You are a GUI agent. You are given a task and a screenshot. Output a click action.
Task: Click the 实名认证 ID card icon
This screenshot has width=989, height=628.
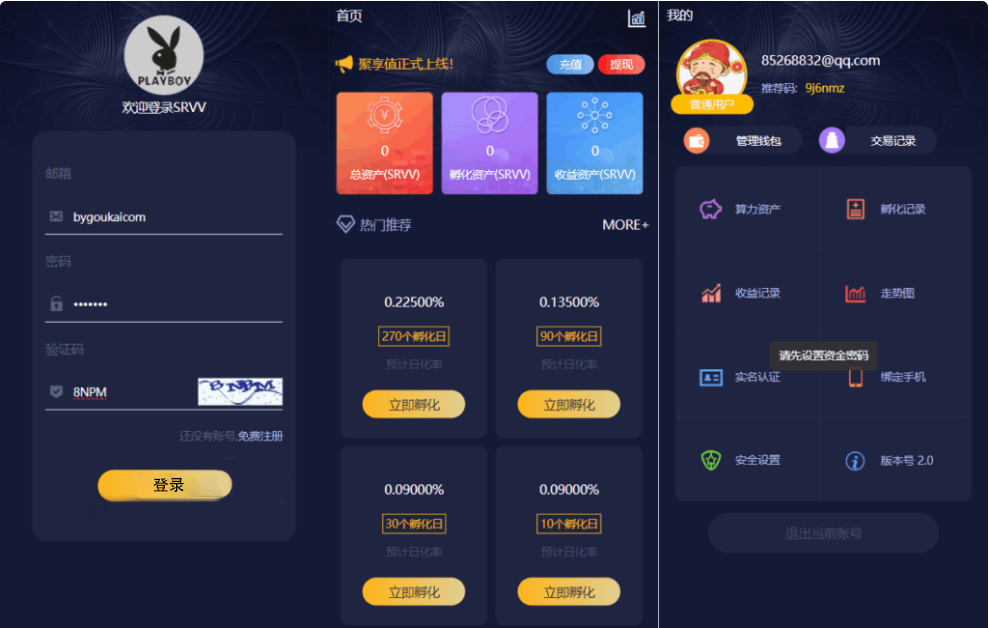click(x=711, y=377)
